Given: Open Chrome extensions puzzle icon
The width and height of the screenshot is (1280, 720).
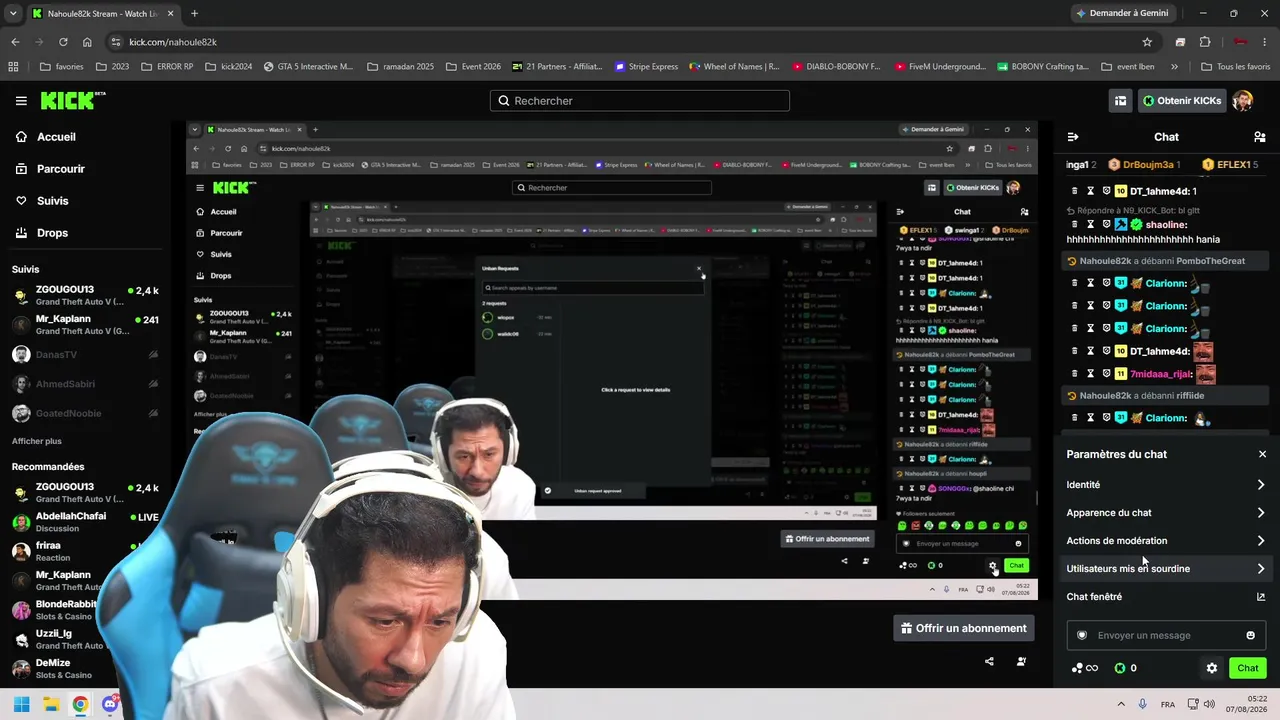Looking at the screenshot, I should (1205, 42).
